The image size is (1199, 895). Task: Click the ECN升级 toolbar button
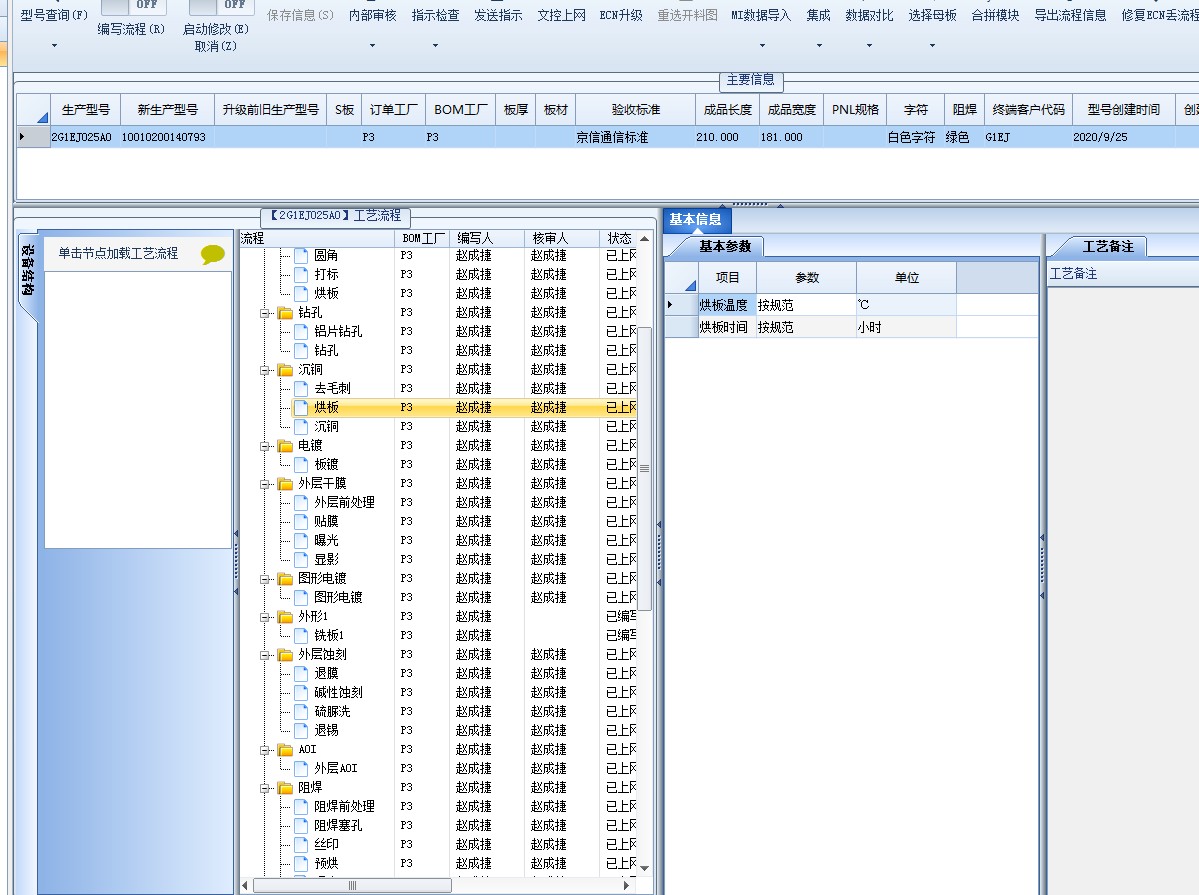tap(621, 15)
